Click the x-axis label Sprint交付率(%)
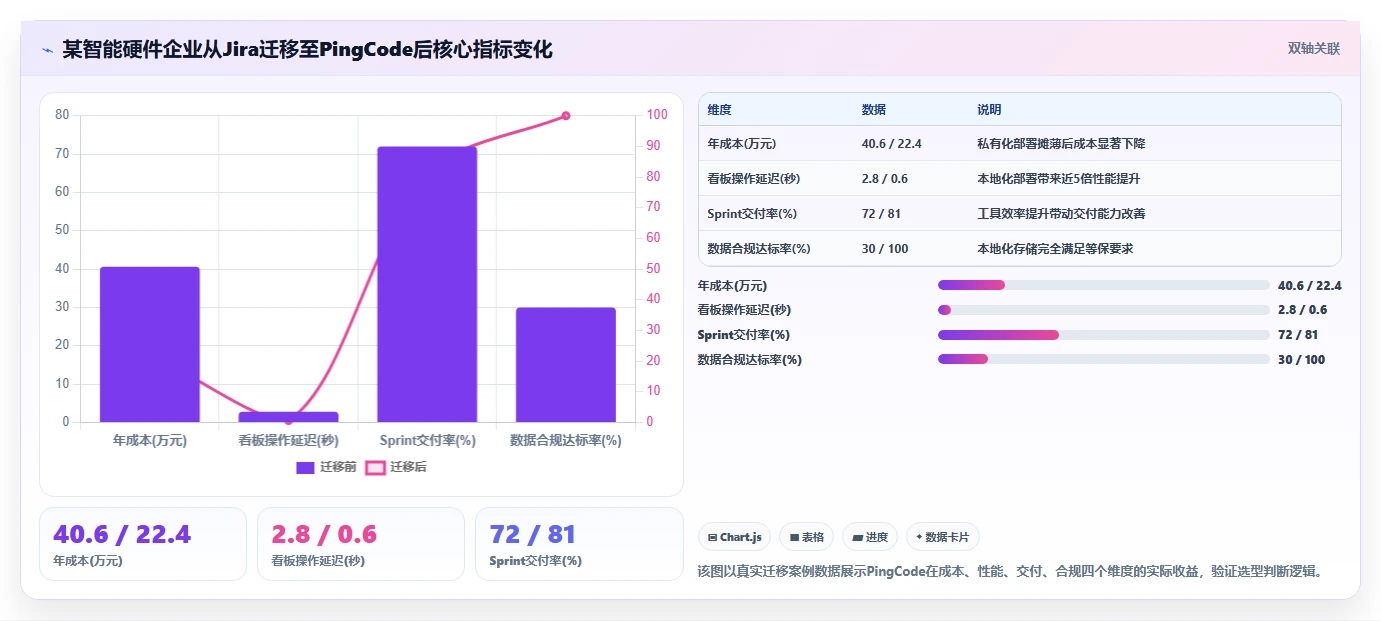The width and height of the screenshot is (1381, 621). click(427, 440)
